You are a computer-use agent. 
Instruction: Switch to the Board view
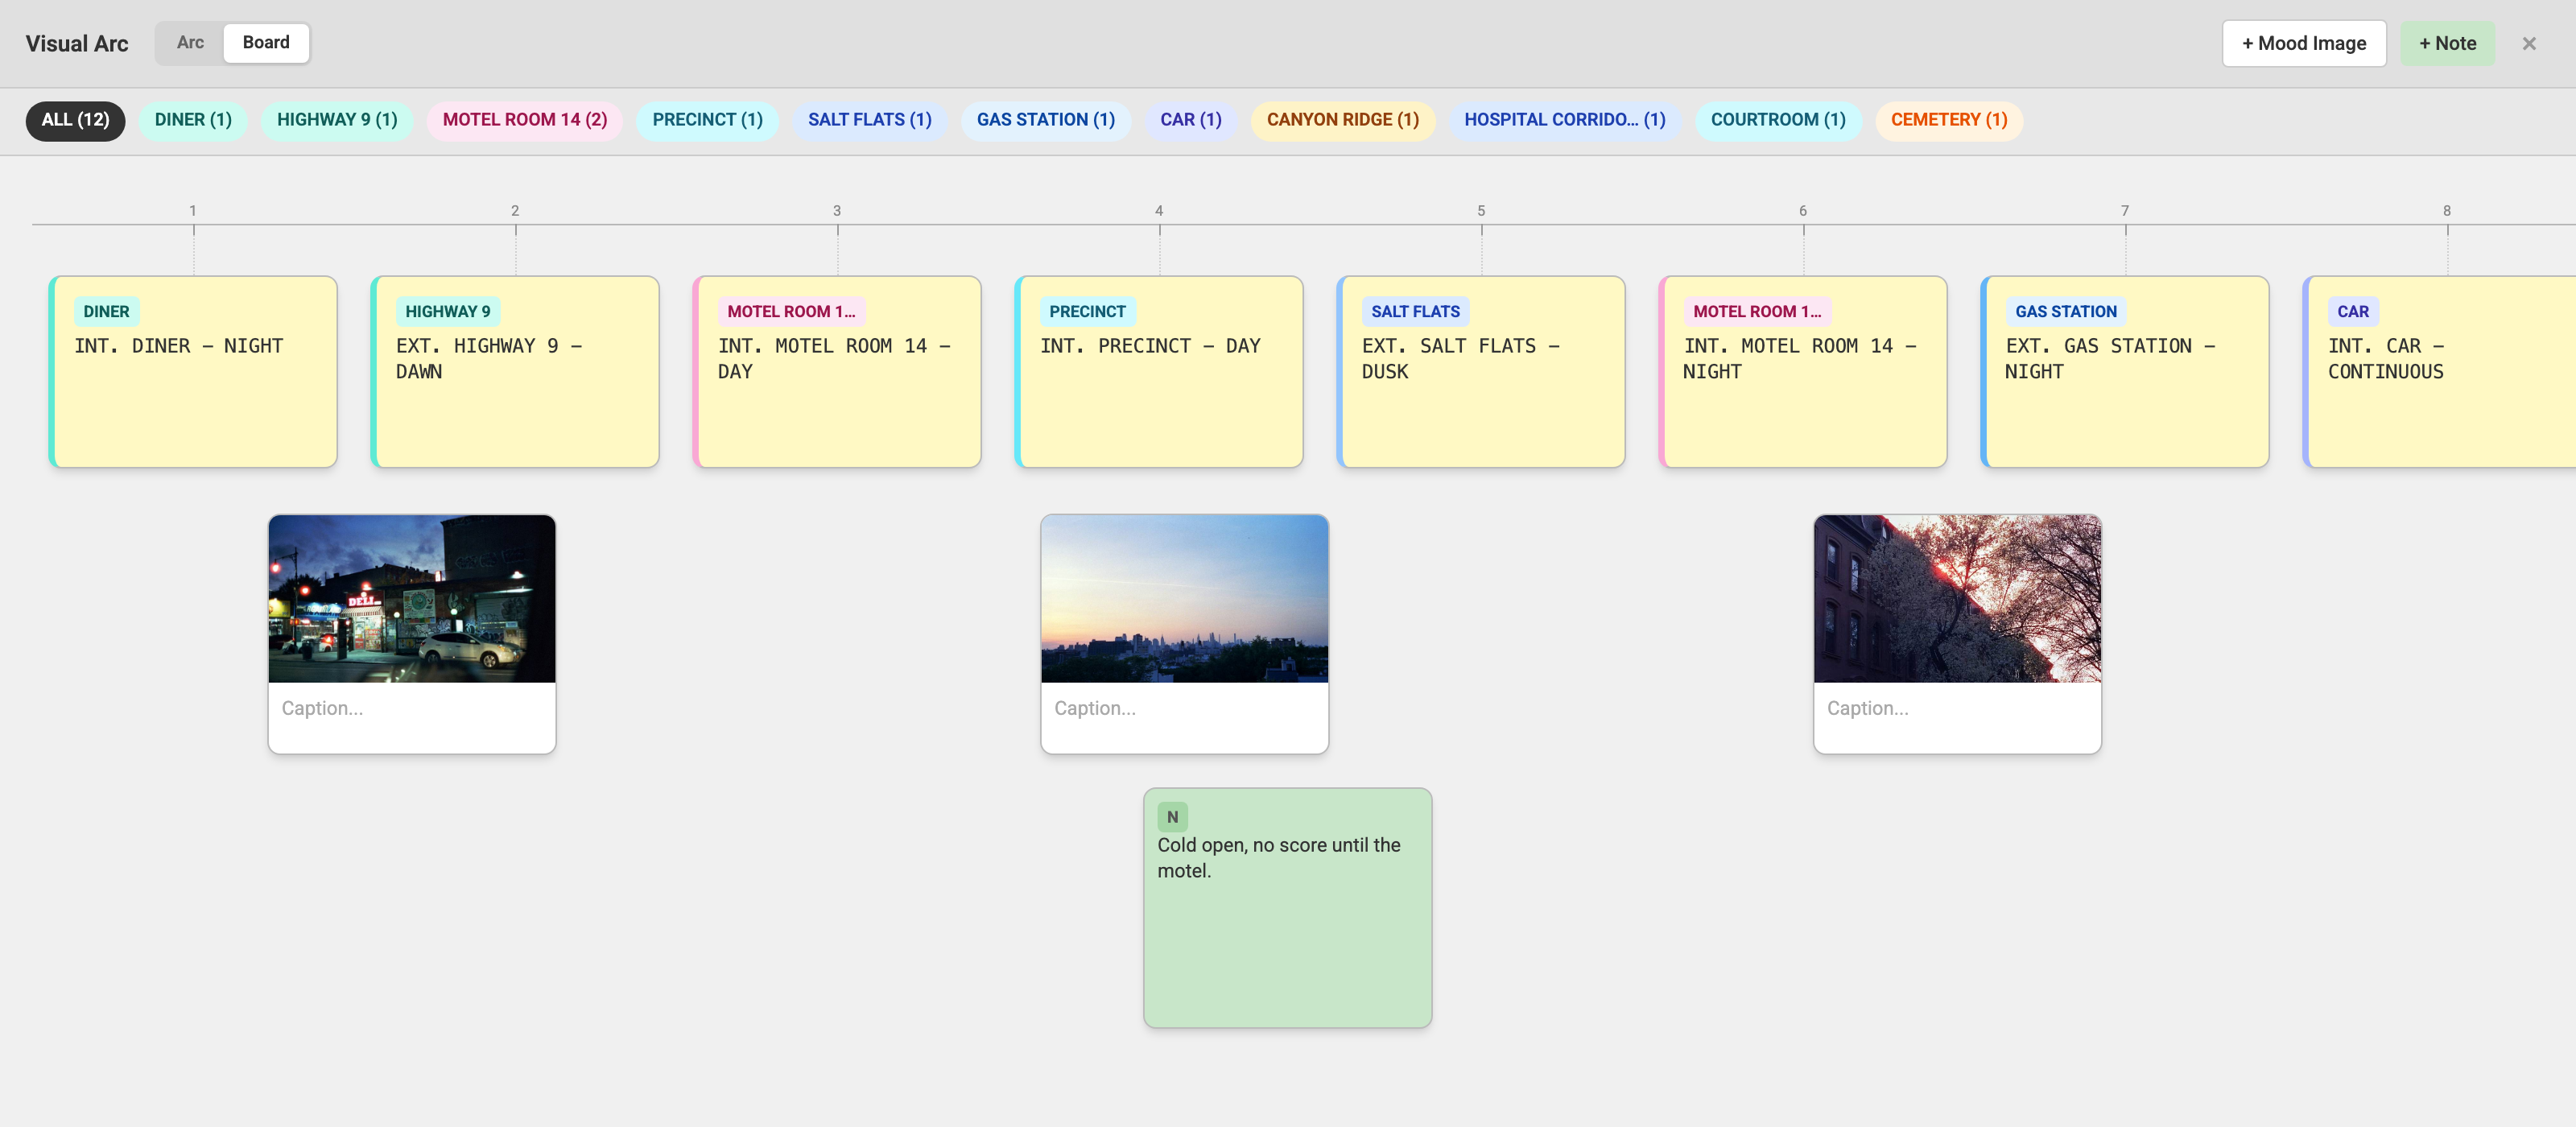266,42
